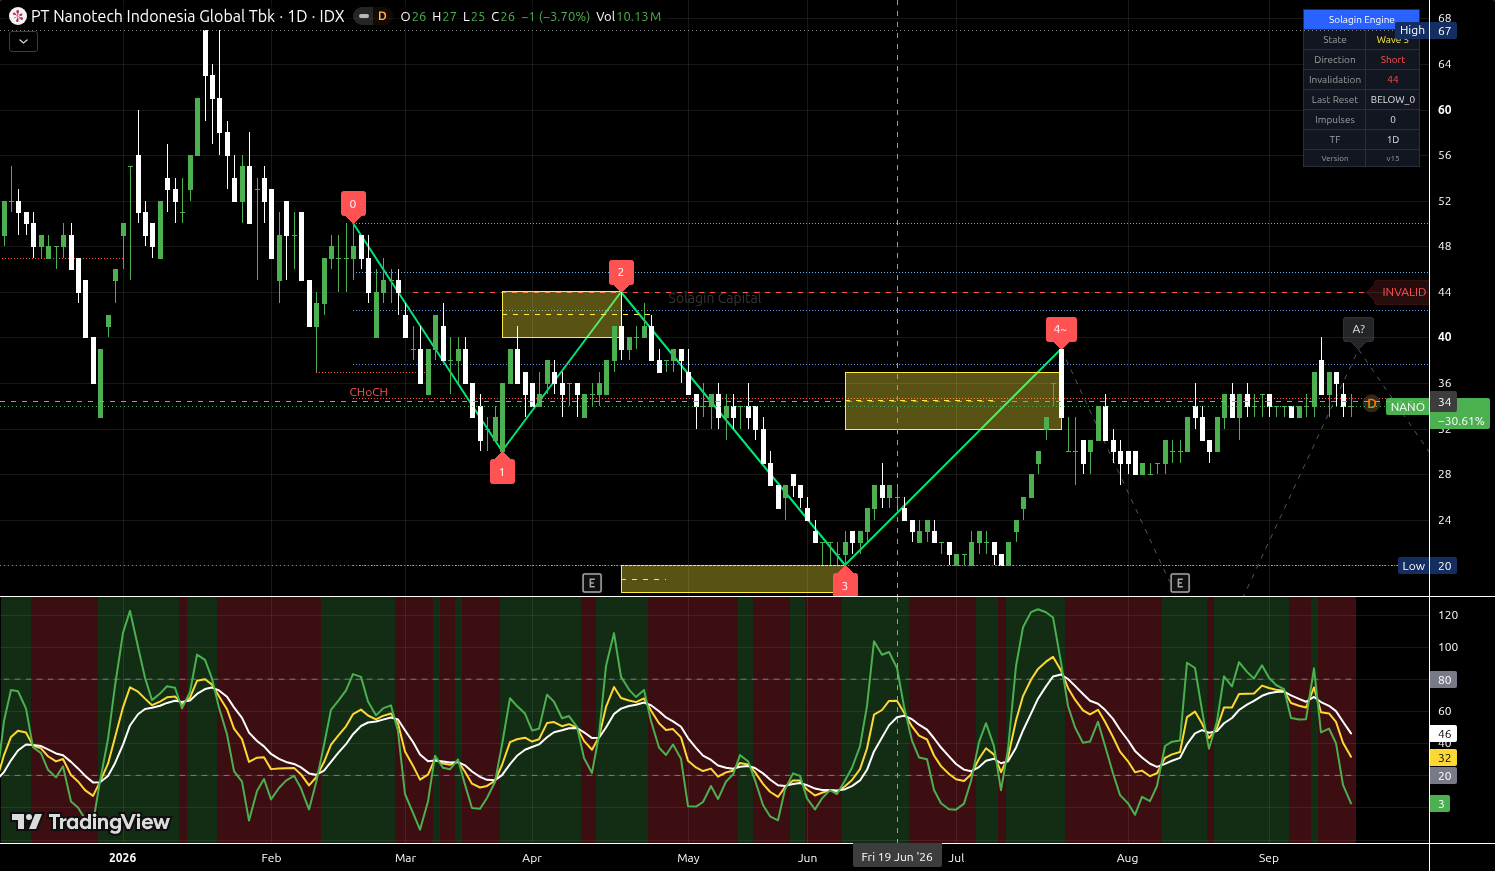Select the red wave 1 marker
Screen dimensions: 1495x871
[502, 470]
